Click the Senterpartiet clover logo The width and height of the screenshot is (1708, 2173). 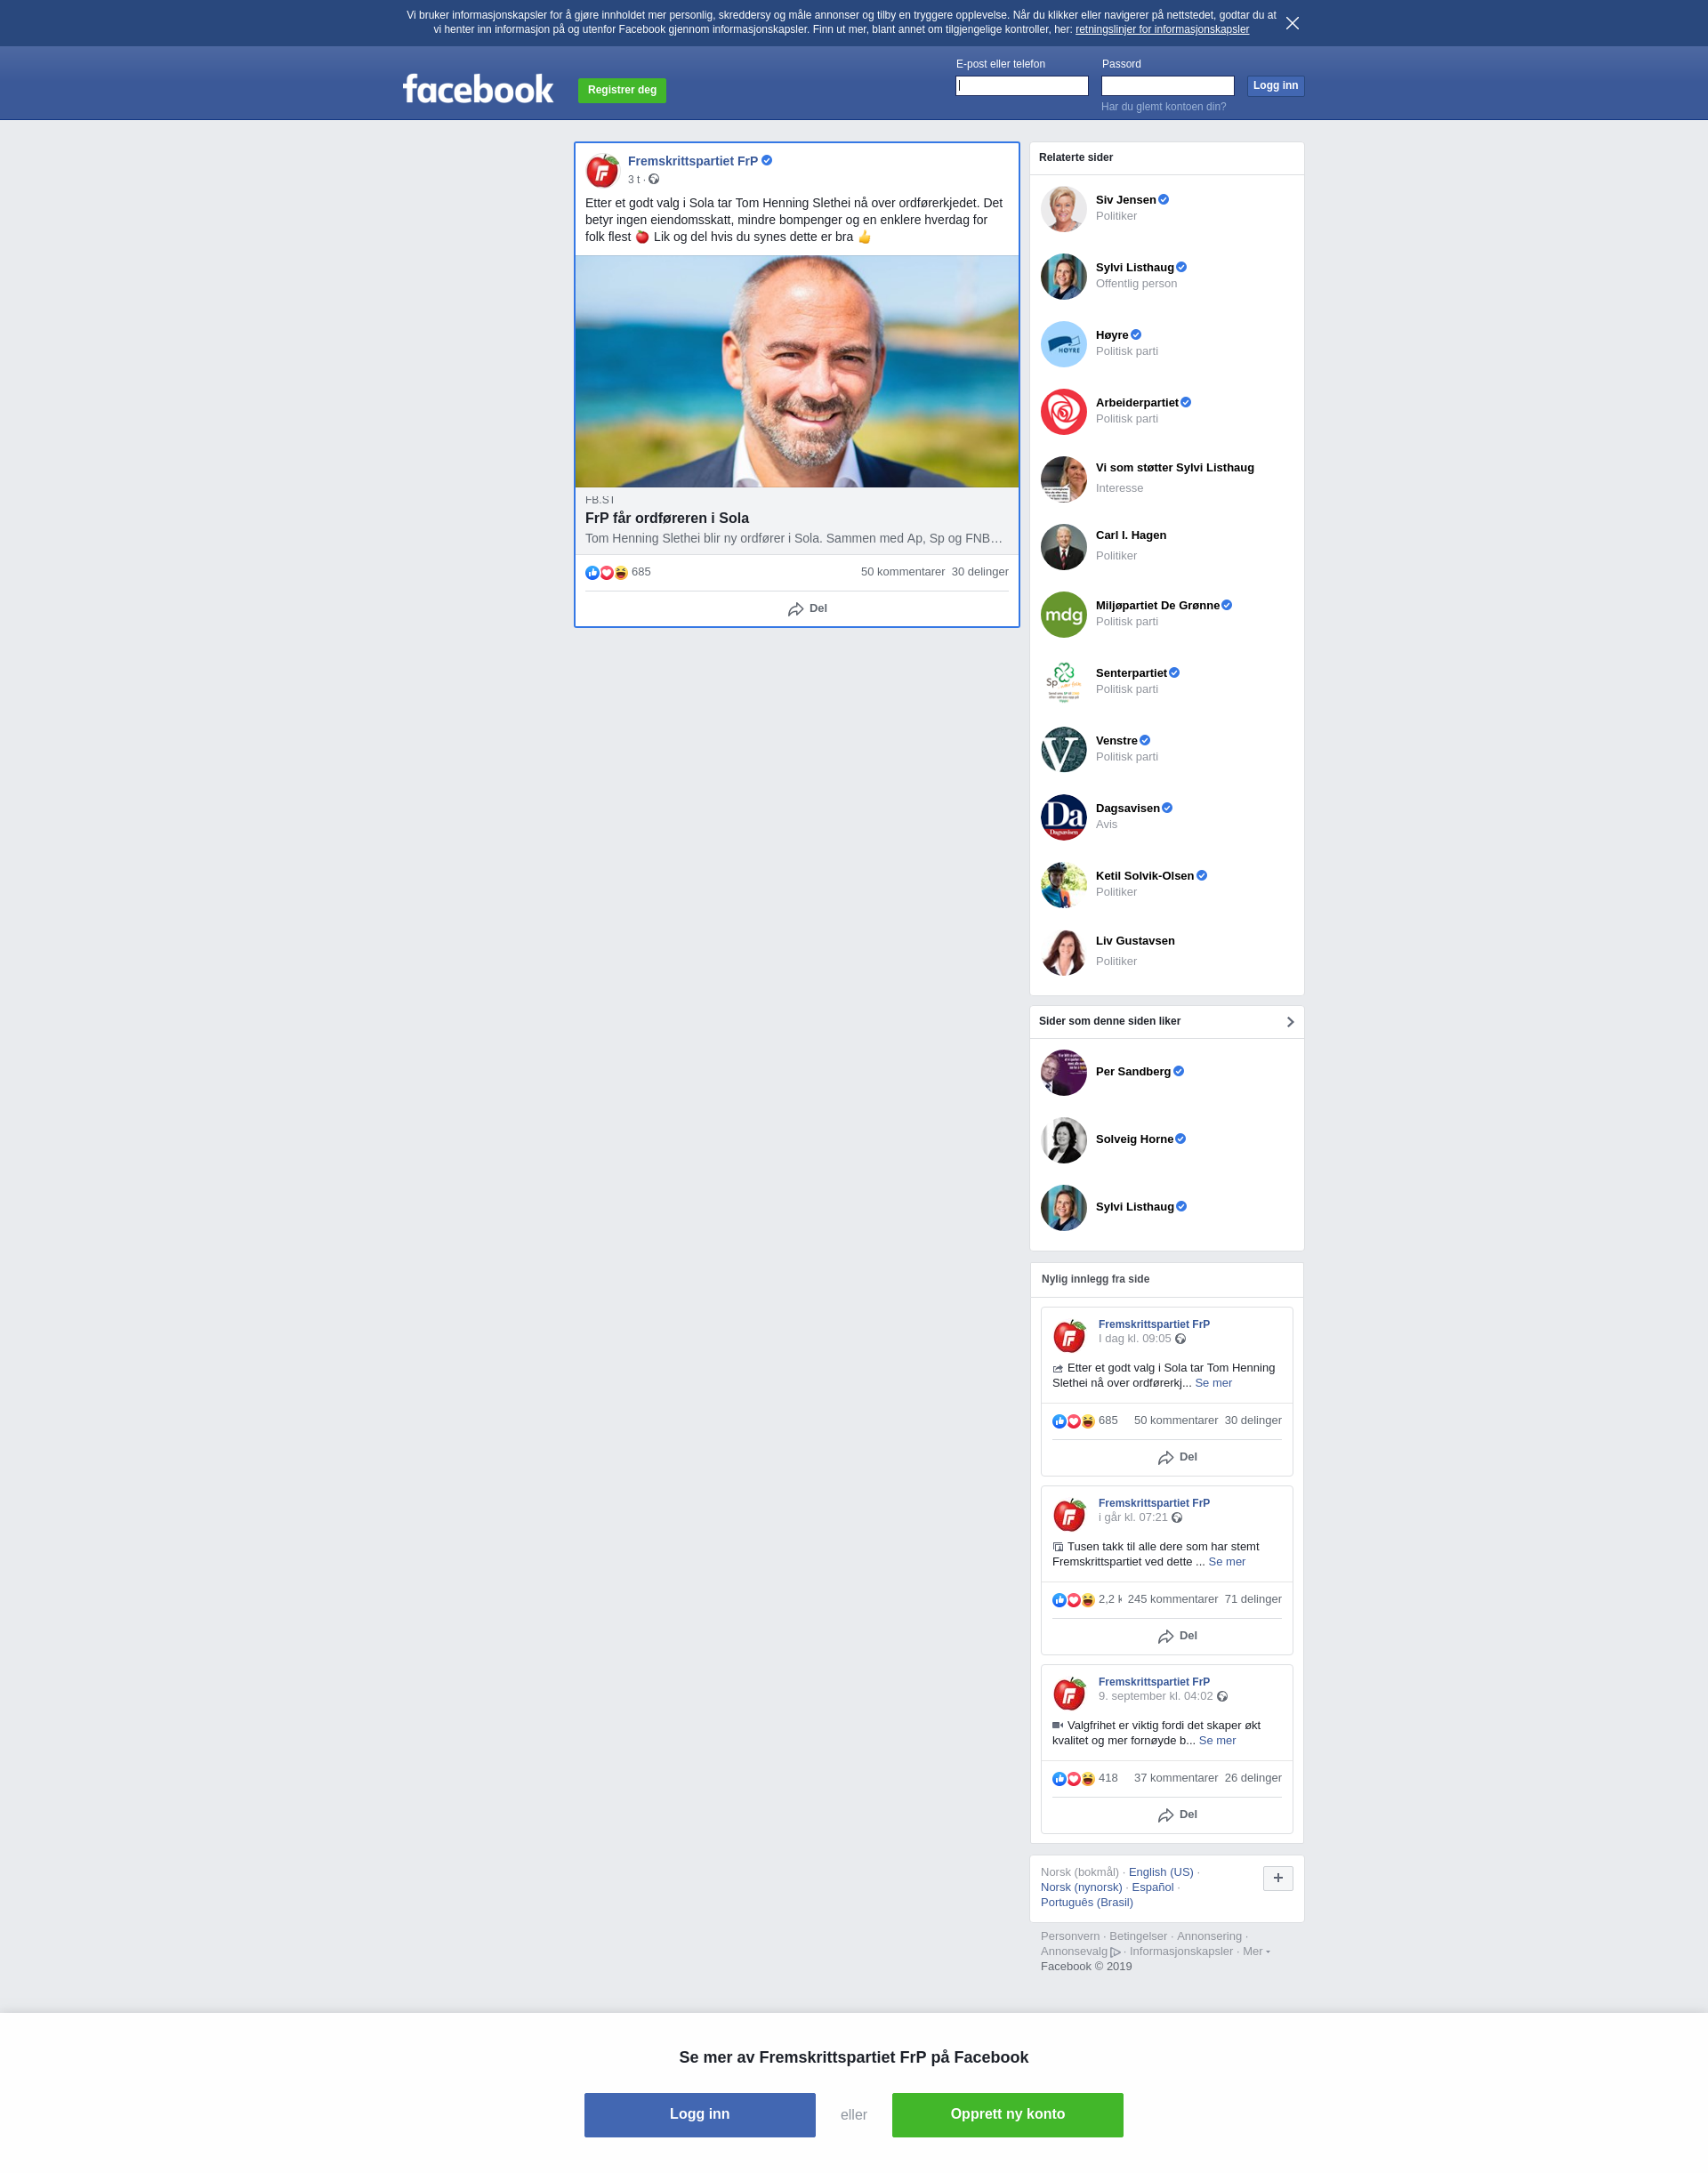coord(1063,682)
